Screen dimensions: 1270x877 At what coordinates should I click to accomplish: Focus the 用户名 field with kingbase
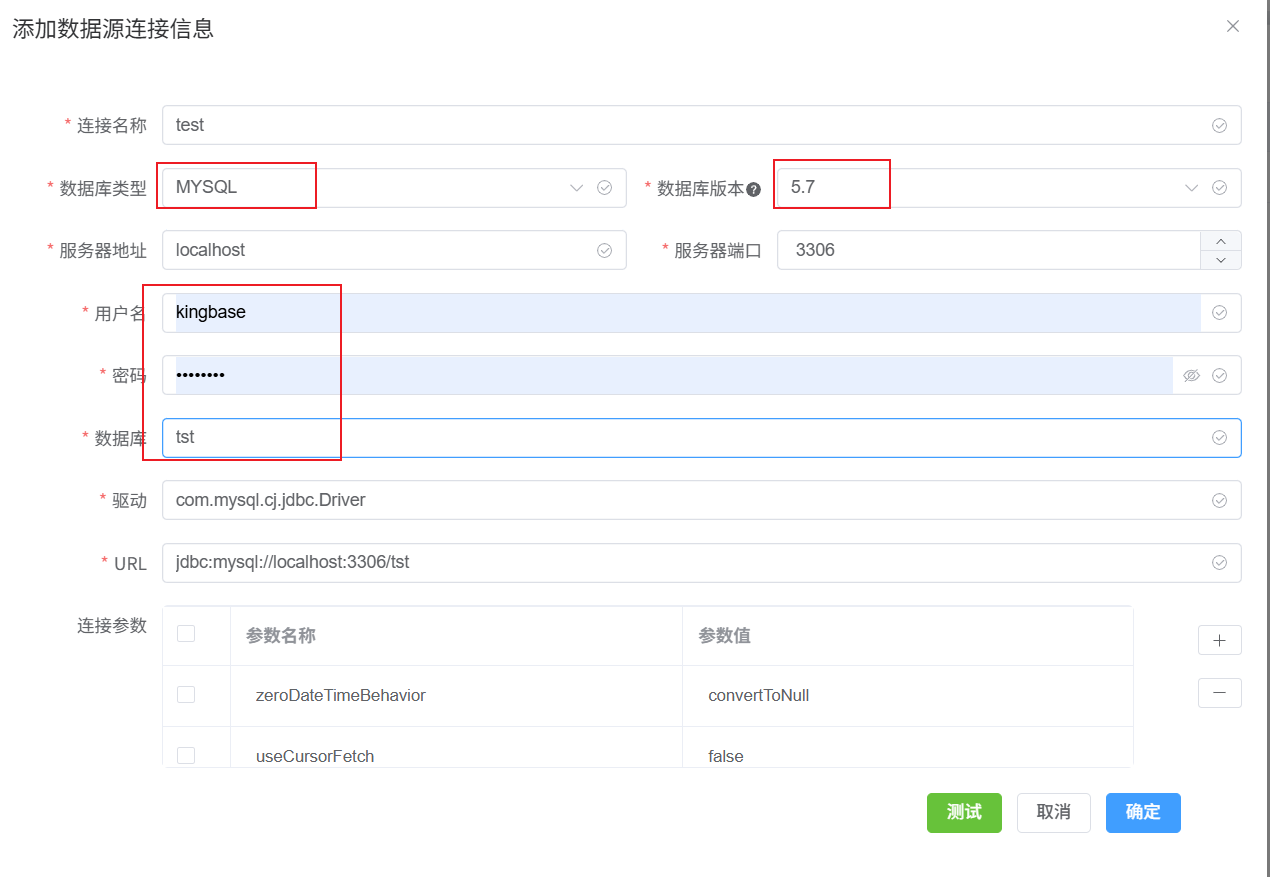click(702, 312)
